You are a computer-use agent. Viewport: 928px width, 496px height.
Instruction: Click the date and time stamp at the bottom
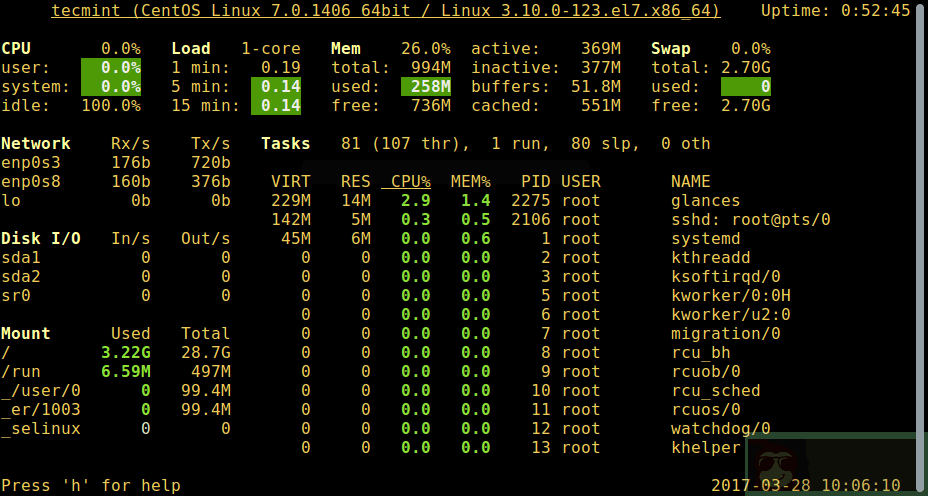point(805,485)
